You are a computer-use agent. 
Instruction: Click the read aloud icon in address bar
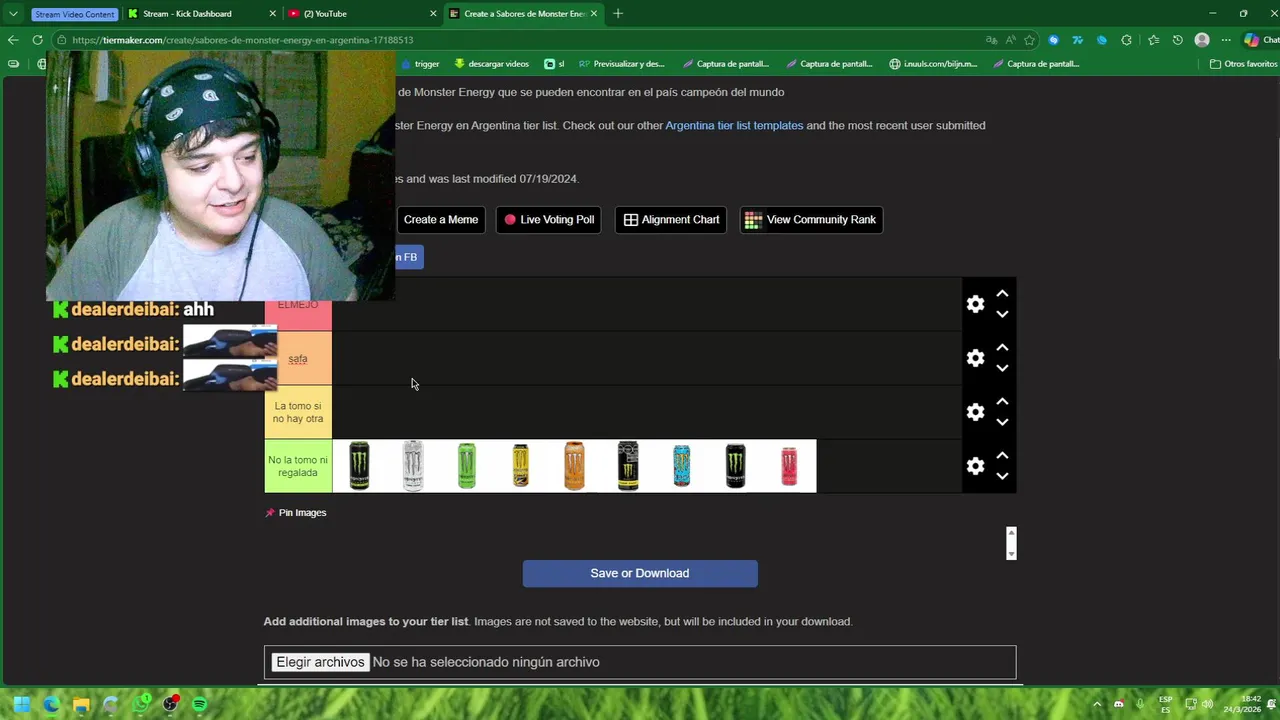[x=1010, y=40]
